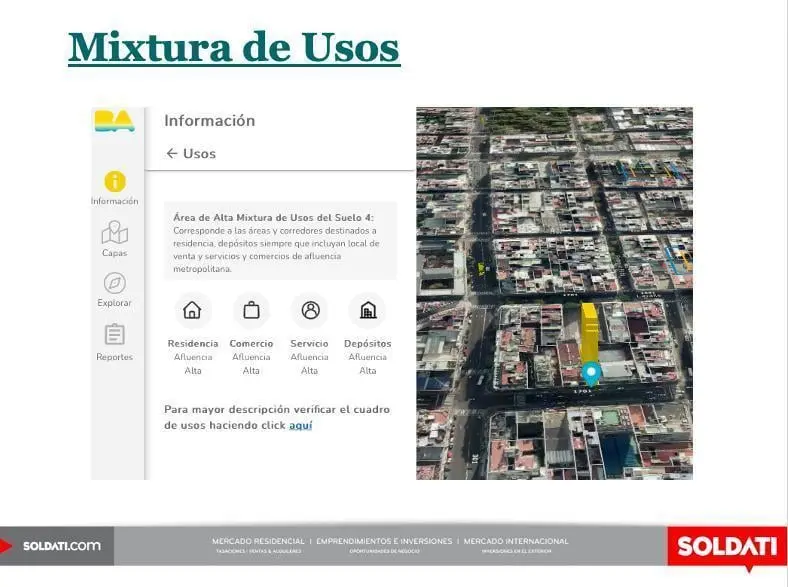Screen dimensions: 788x587
Task: Click 'EMPRENDIMIENTOS E INVERSIONES' in the footer
Action: click(384, 541)
